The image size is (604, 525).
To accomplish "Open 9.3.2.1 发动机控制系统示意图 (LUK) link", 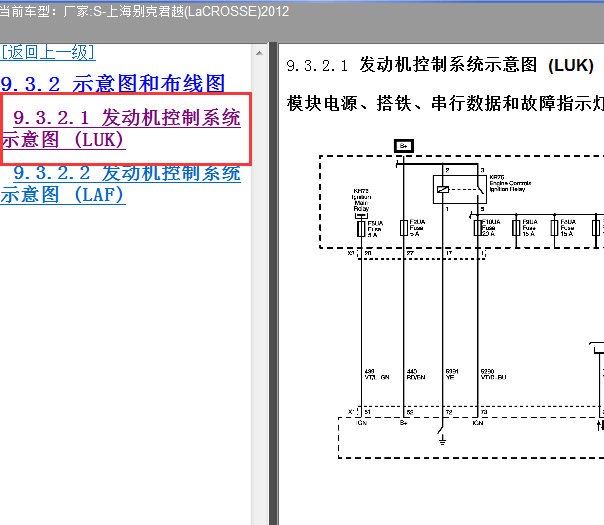I will pyautogui.click(x=122, y=129).
